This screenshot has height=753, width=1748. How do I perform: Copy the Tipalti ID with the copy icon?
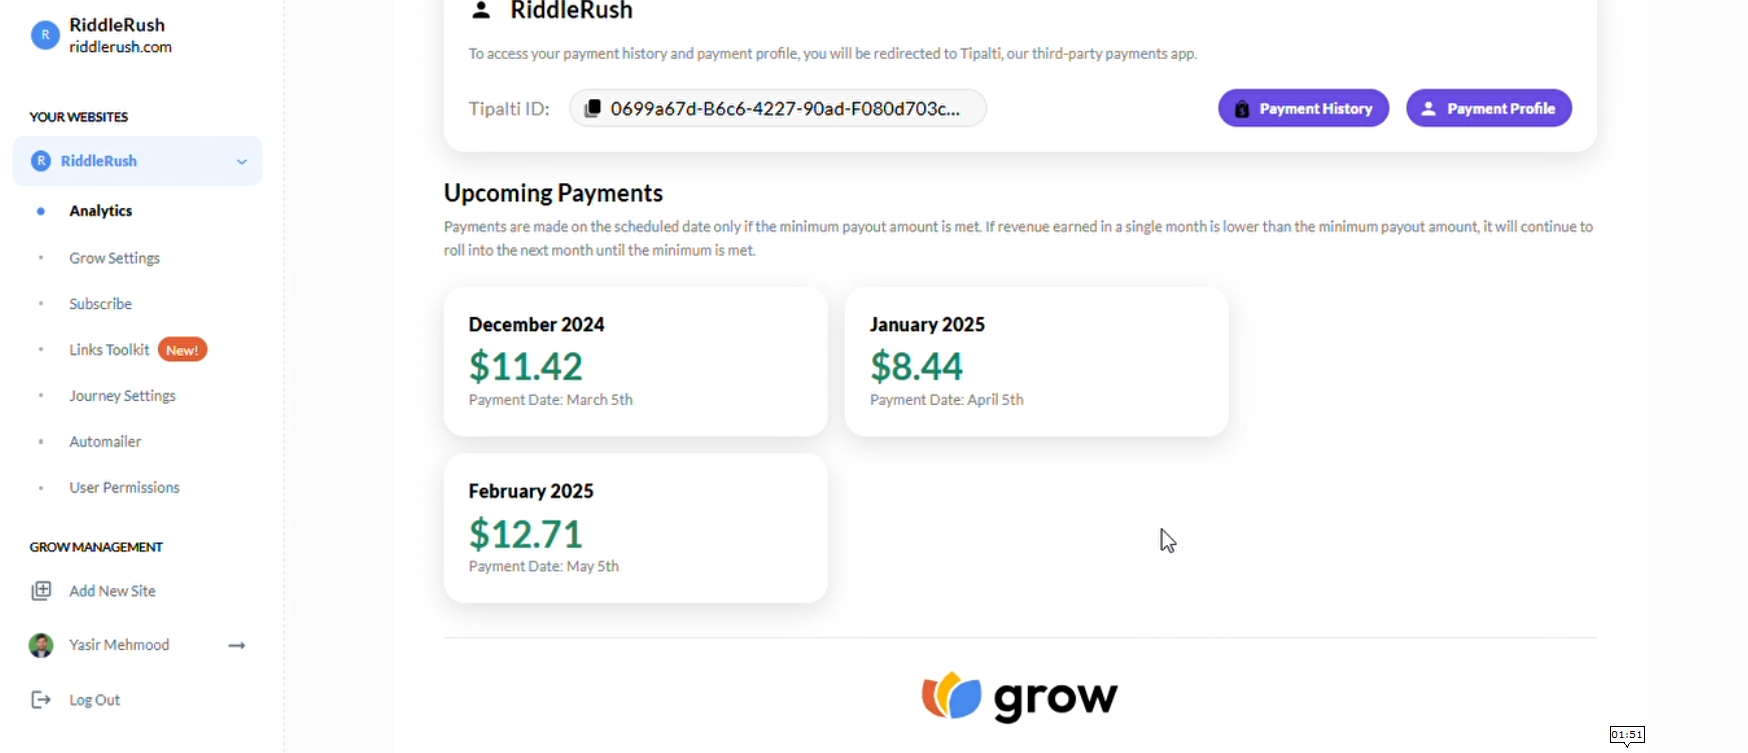click(x=592, y=108)
